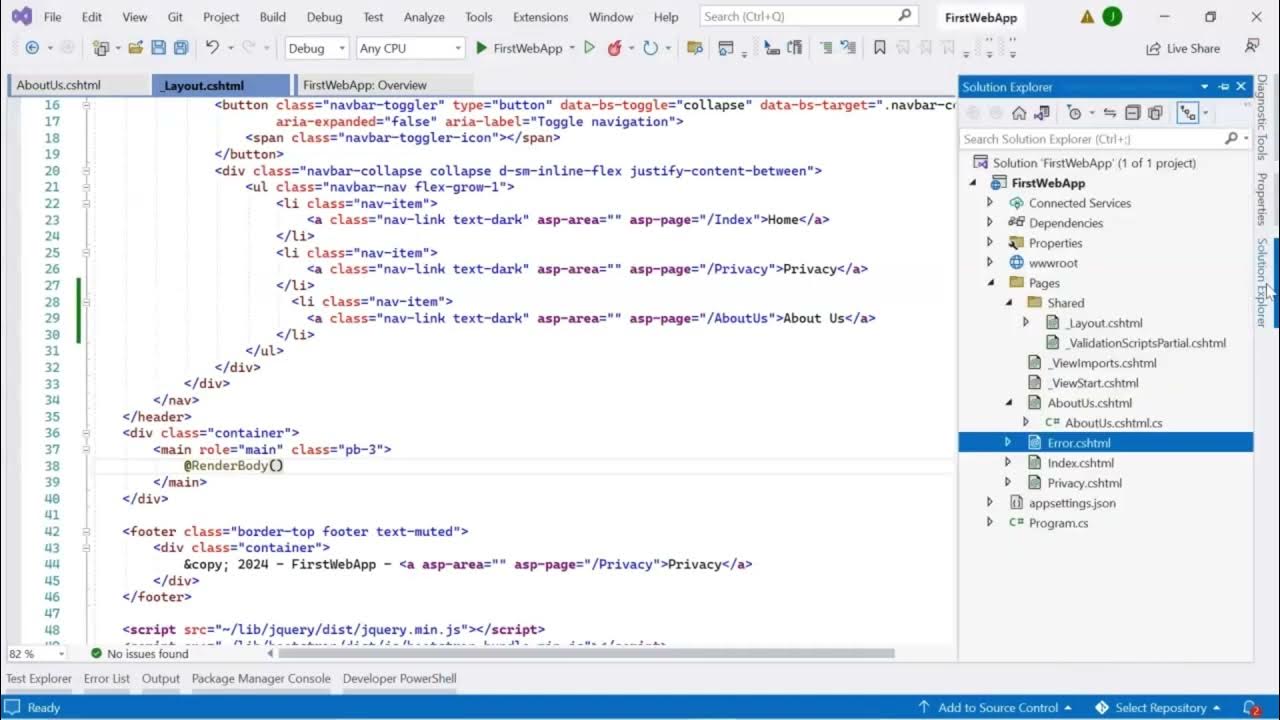Click the New Project toolbar icon
The width and height of the screenshot is (1280, 720).
(x=100, y=48)
